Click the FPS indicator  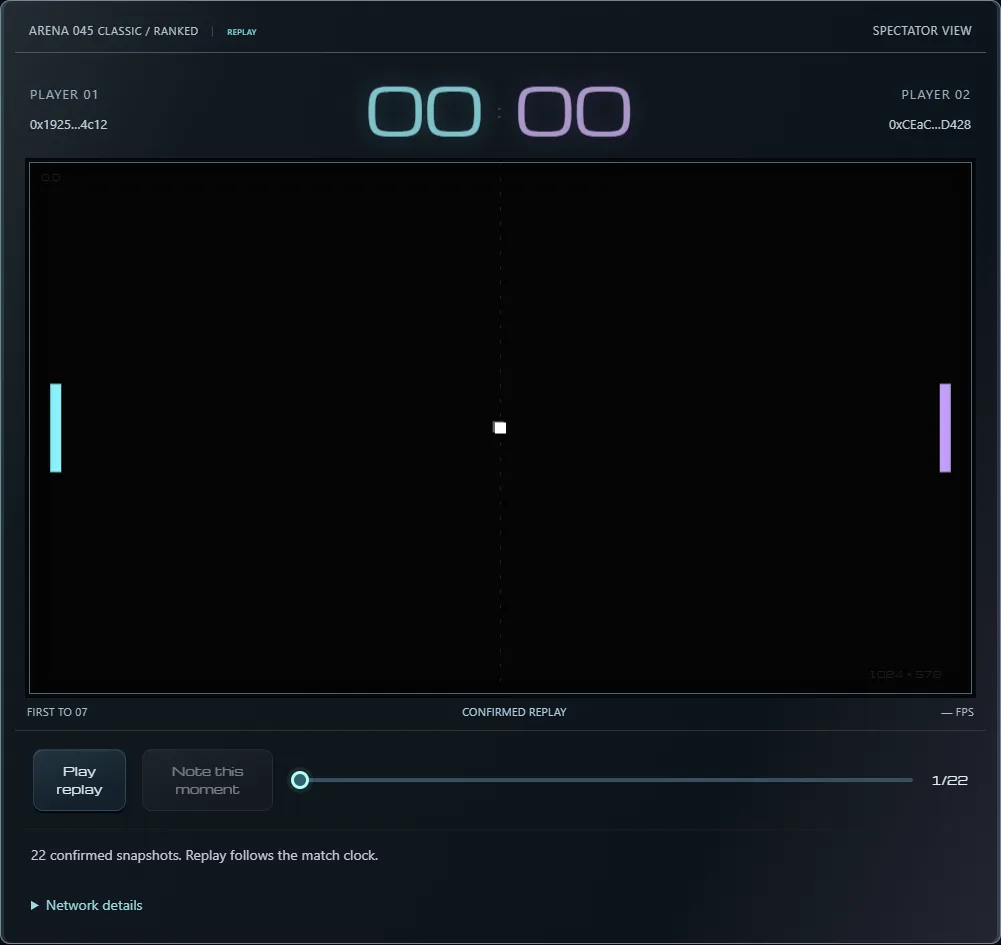(957, 712)
